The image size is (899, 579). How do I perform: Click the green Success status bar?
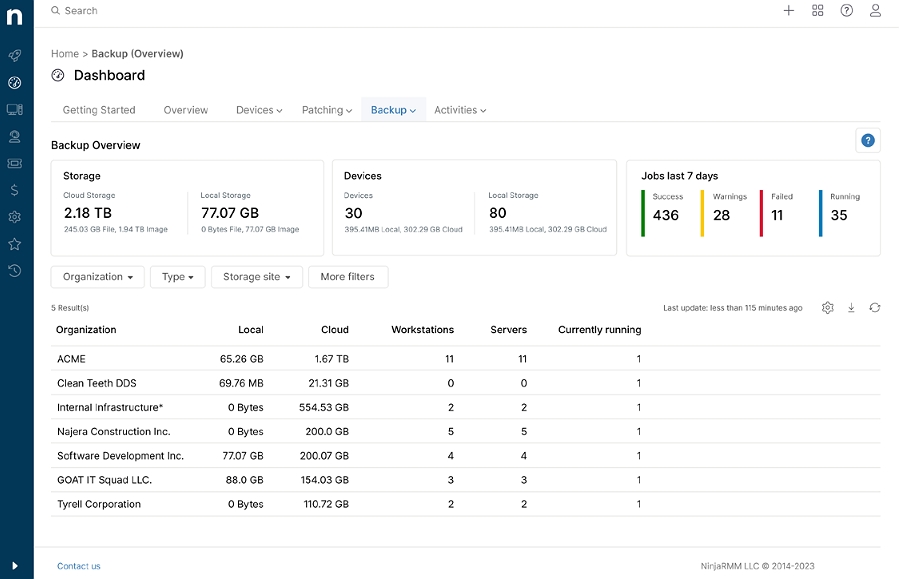(643, 213)
